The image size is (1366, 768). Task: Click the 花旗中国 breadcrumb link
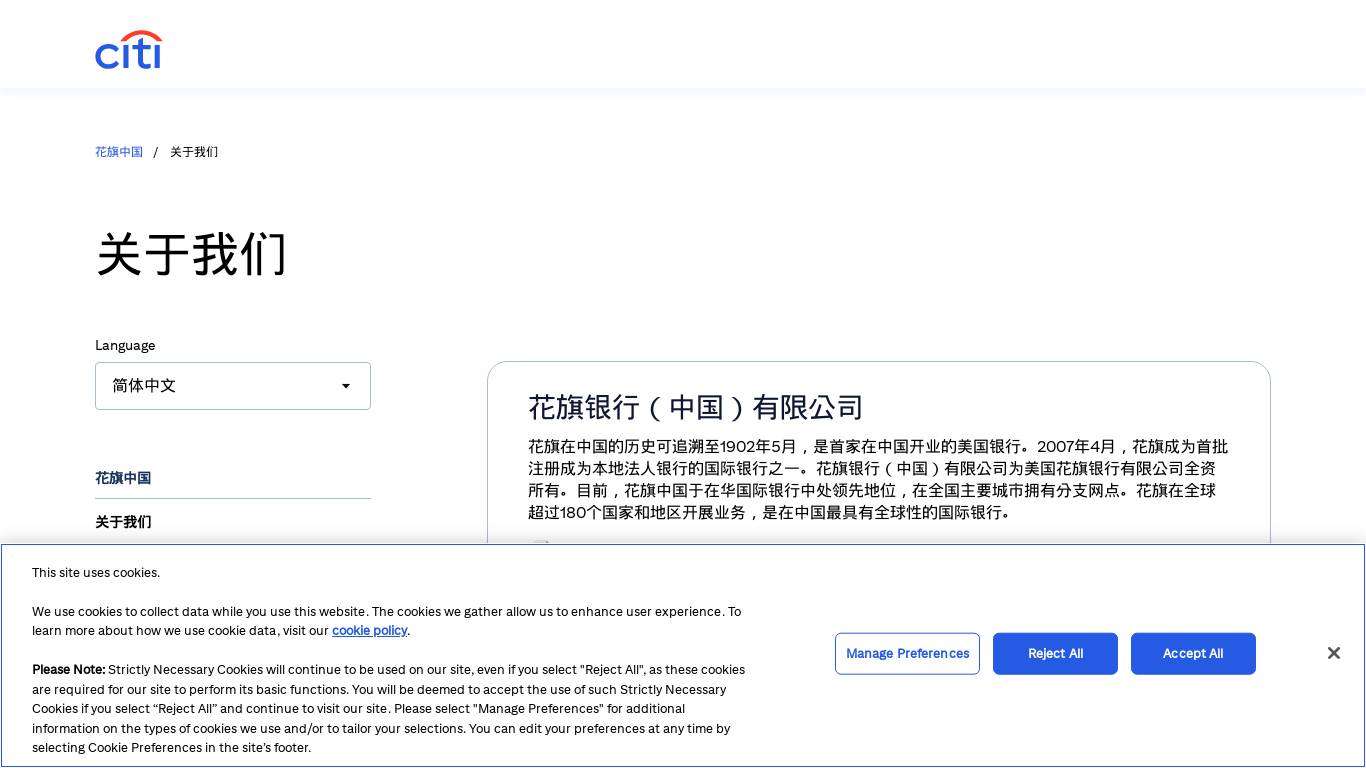coord(119,152)
